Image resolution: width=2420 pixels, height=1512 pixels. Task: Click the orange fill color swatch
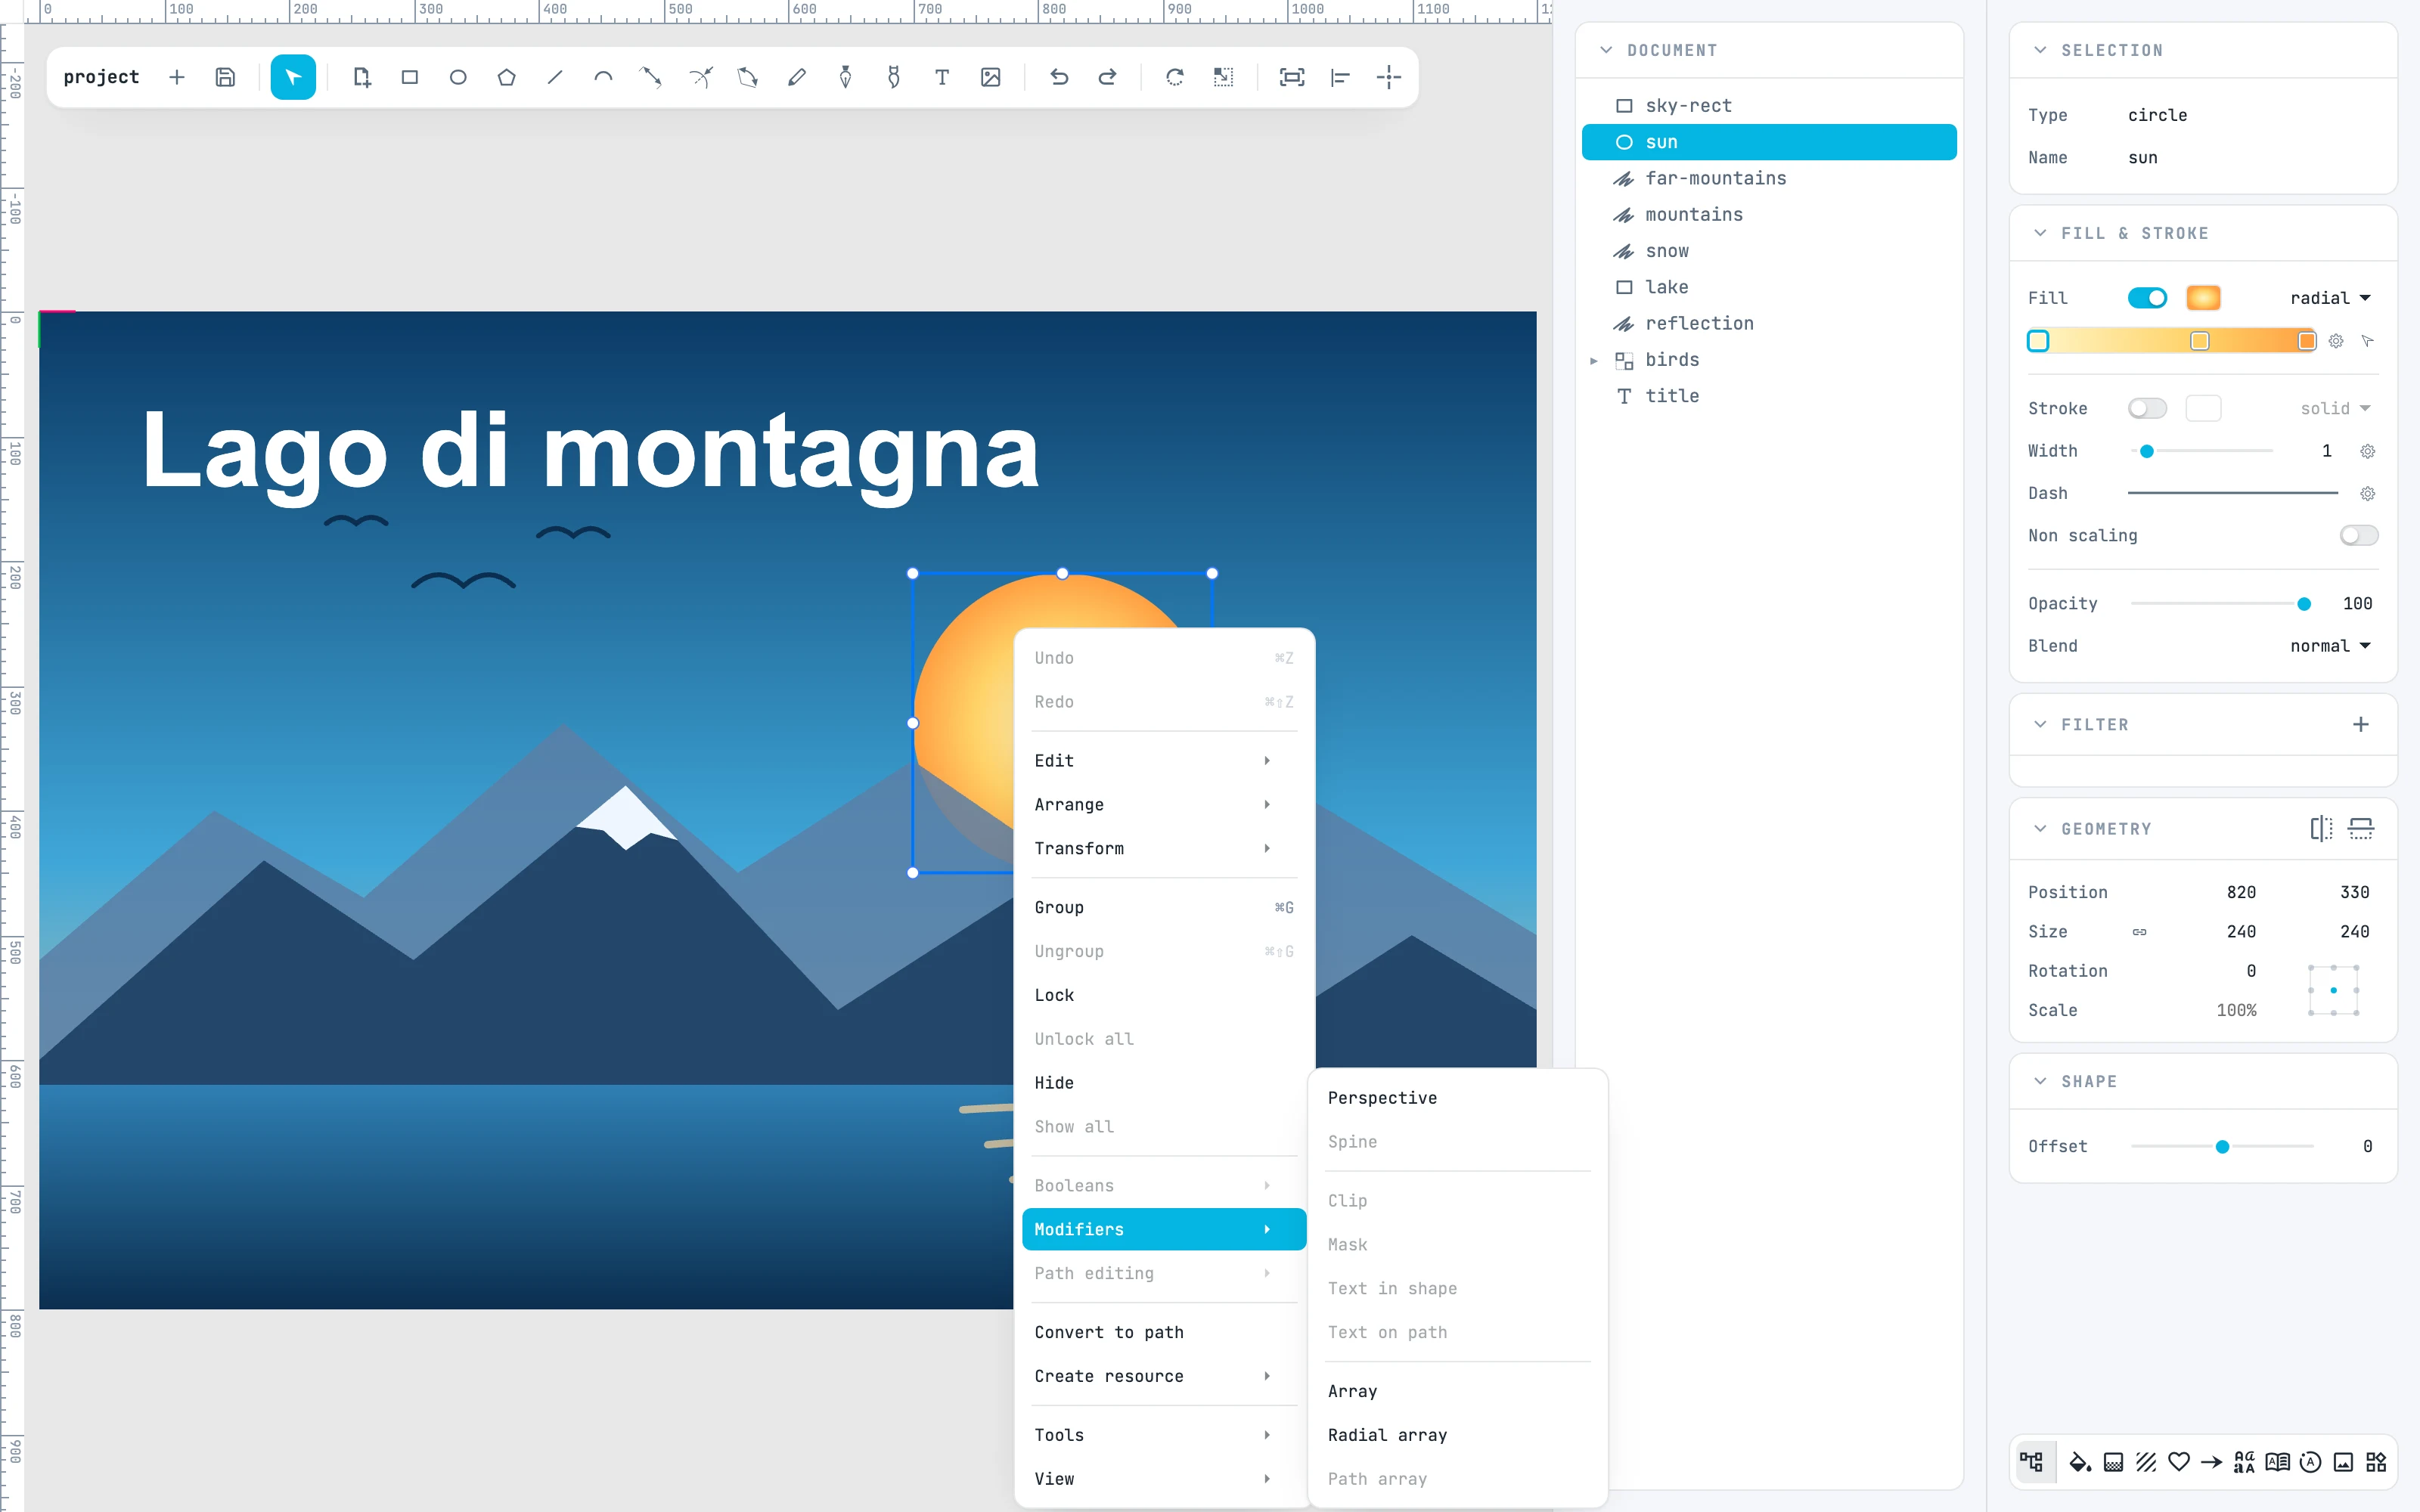[x=2203, y=298]
